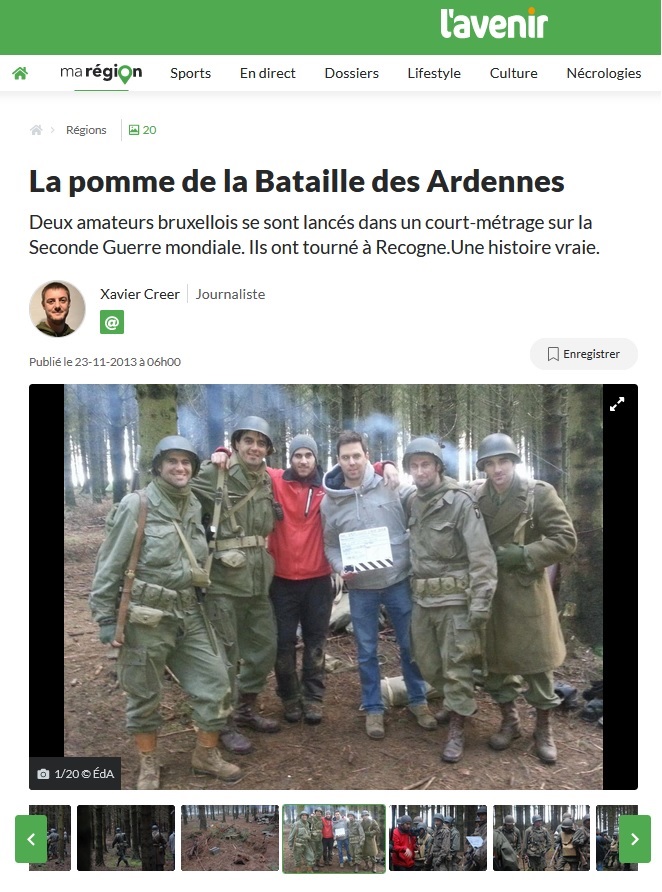Screen dimensions: 662x892
Task: Show previous thumbnails with left arrow
Action: point(31,839)
